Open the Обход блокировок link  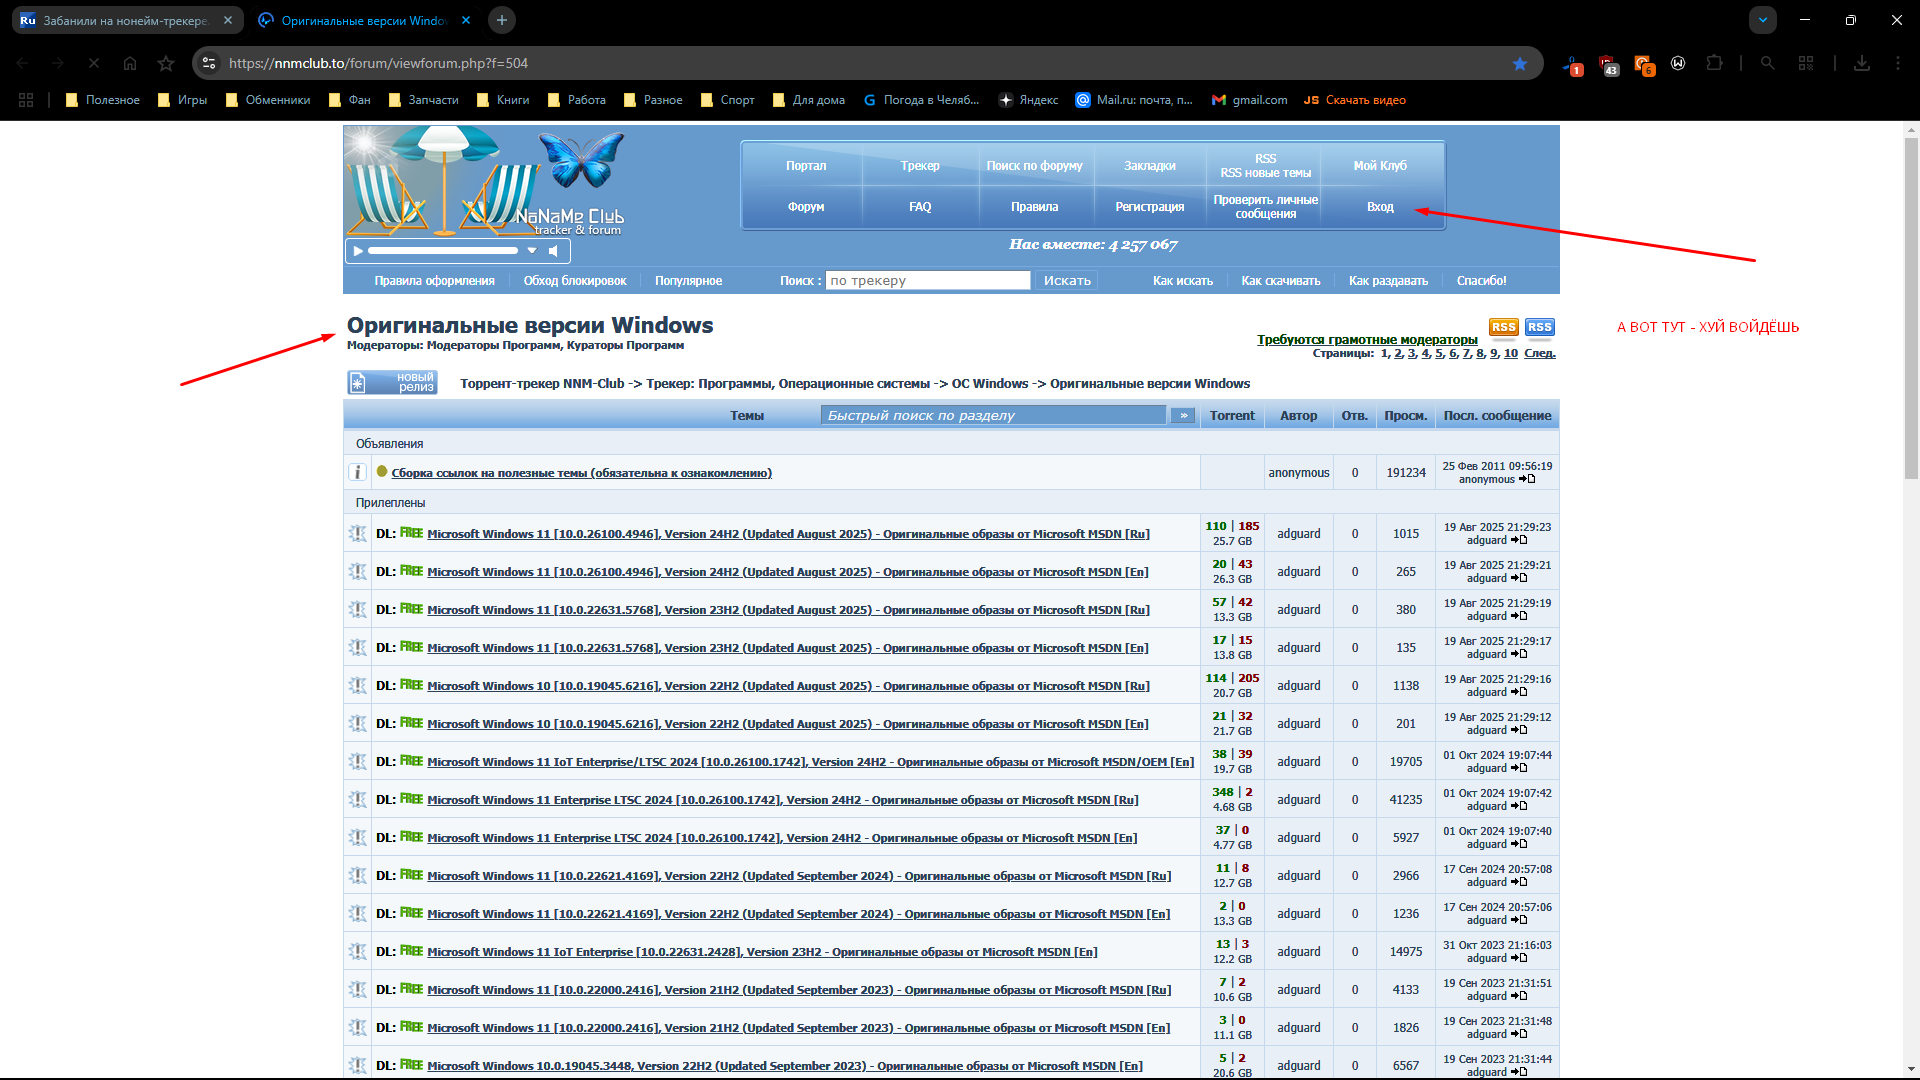575,281
